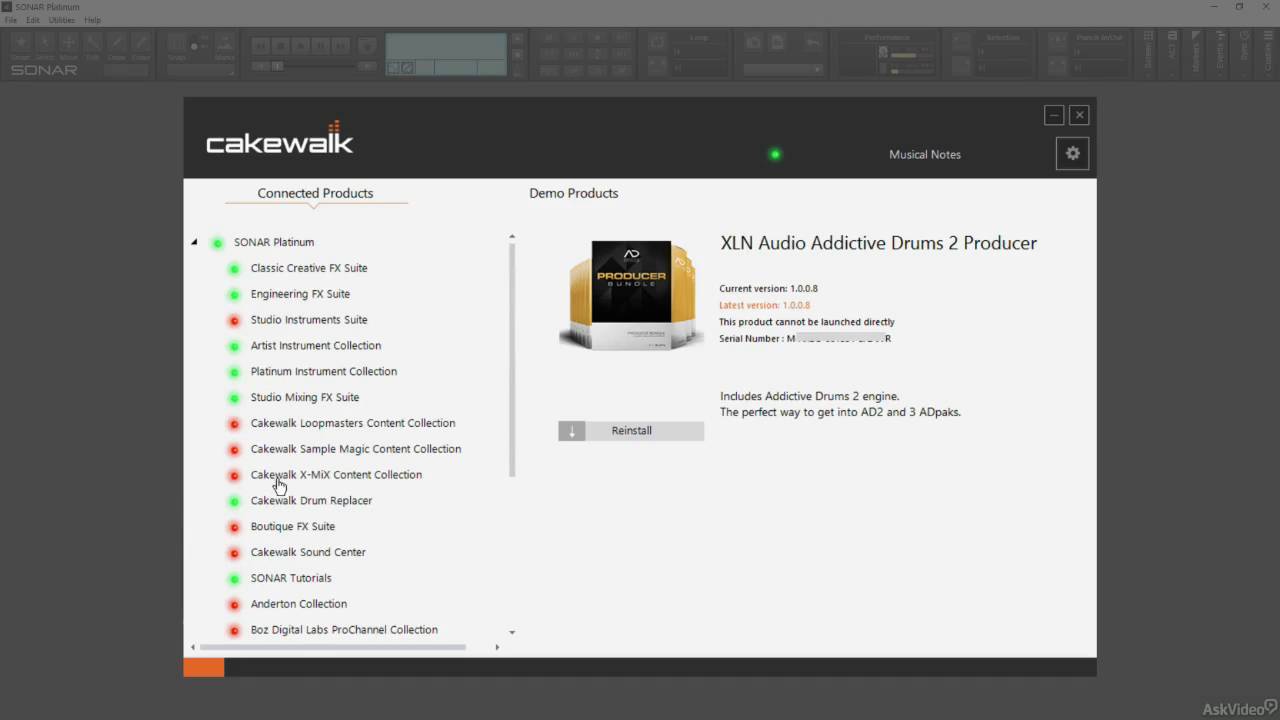The image size is (1280, 720).
Task: Click the horizontal scrollbar thumb under product list
Action: pos(333,648)
